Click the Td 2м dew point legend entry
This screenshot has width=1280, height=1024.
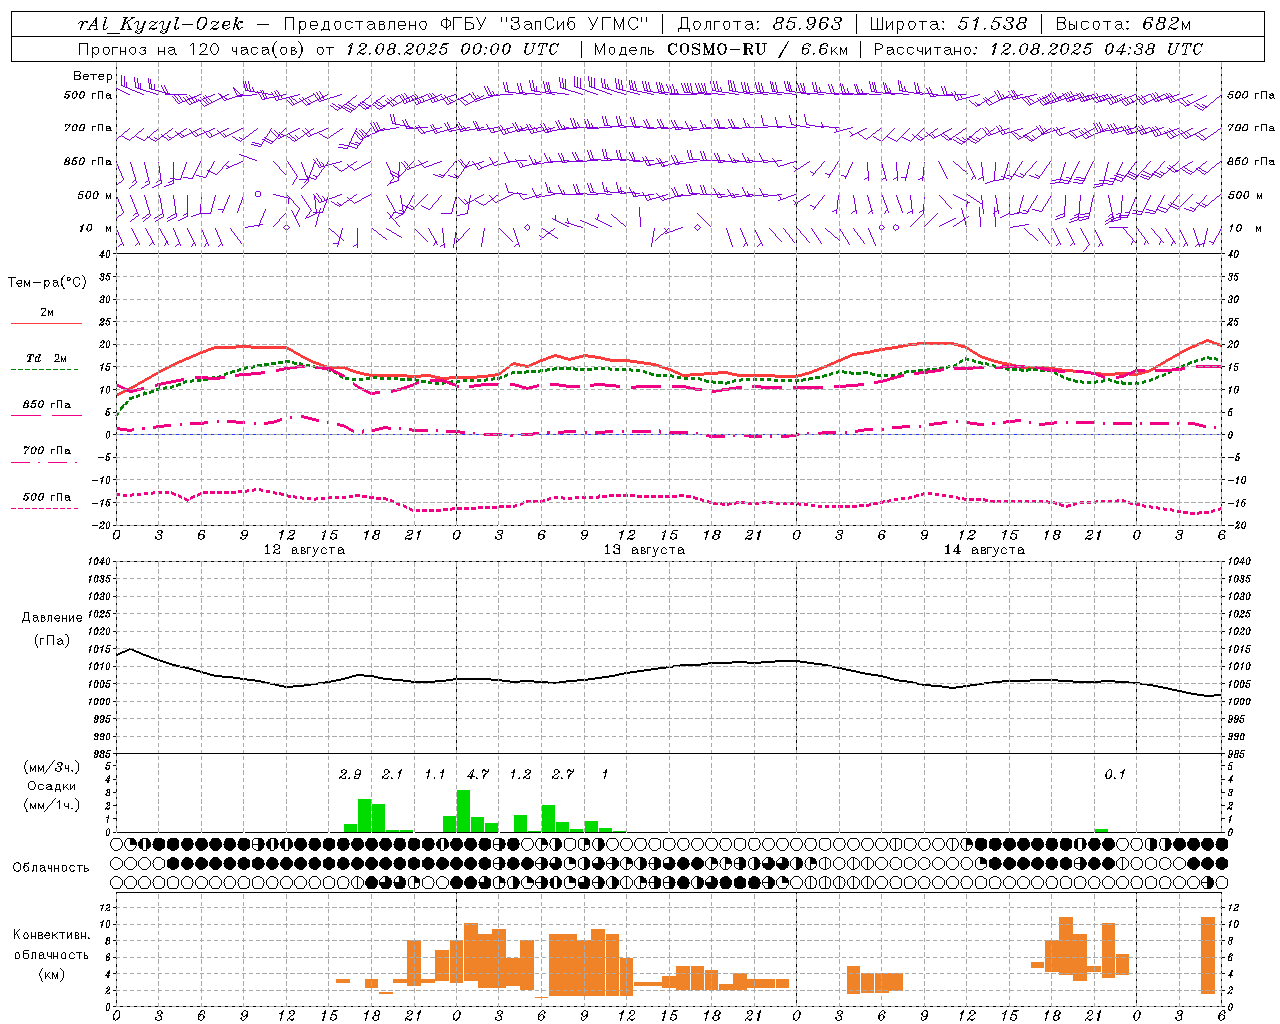[x=46, y=358]
